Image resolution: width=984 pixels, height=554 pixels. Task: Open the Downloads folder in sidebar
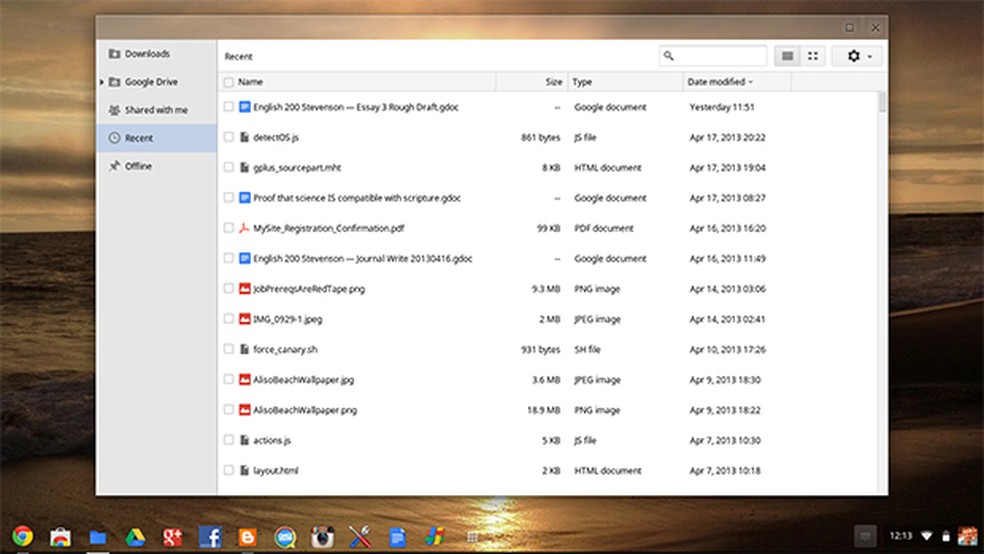[x=147, y=54]
